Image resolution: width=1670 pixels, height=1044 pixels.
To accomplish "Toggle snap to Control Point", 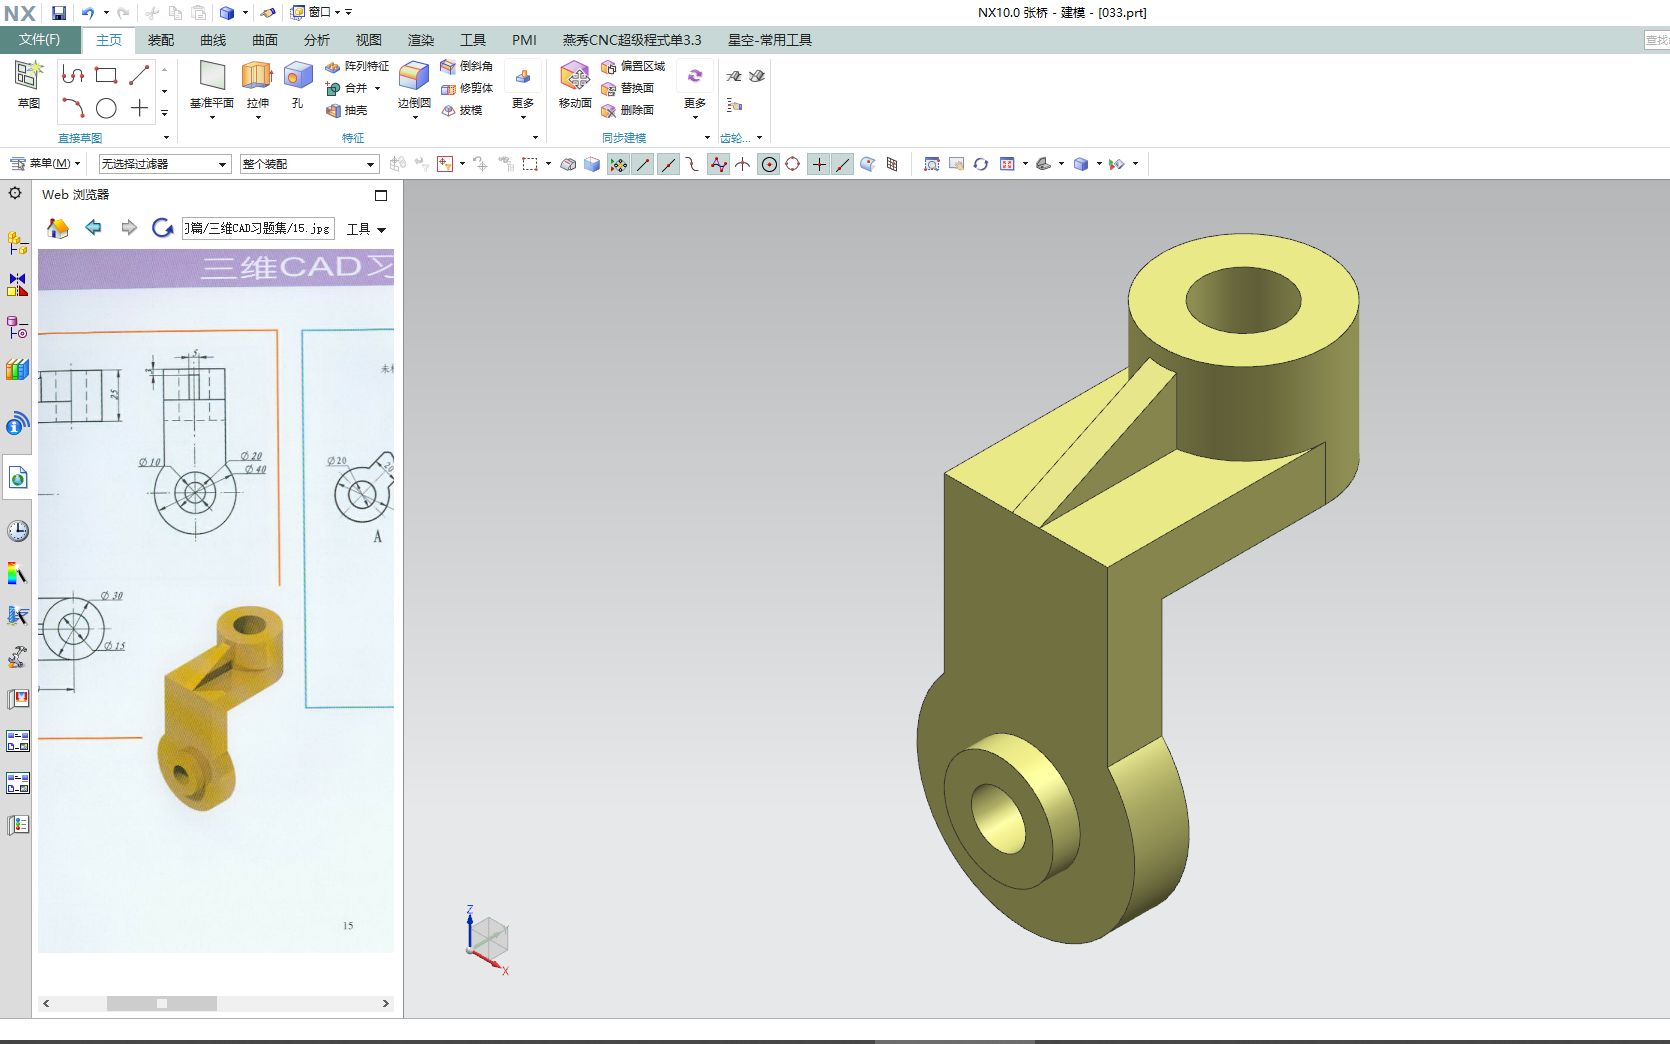I will (692, 164).
